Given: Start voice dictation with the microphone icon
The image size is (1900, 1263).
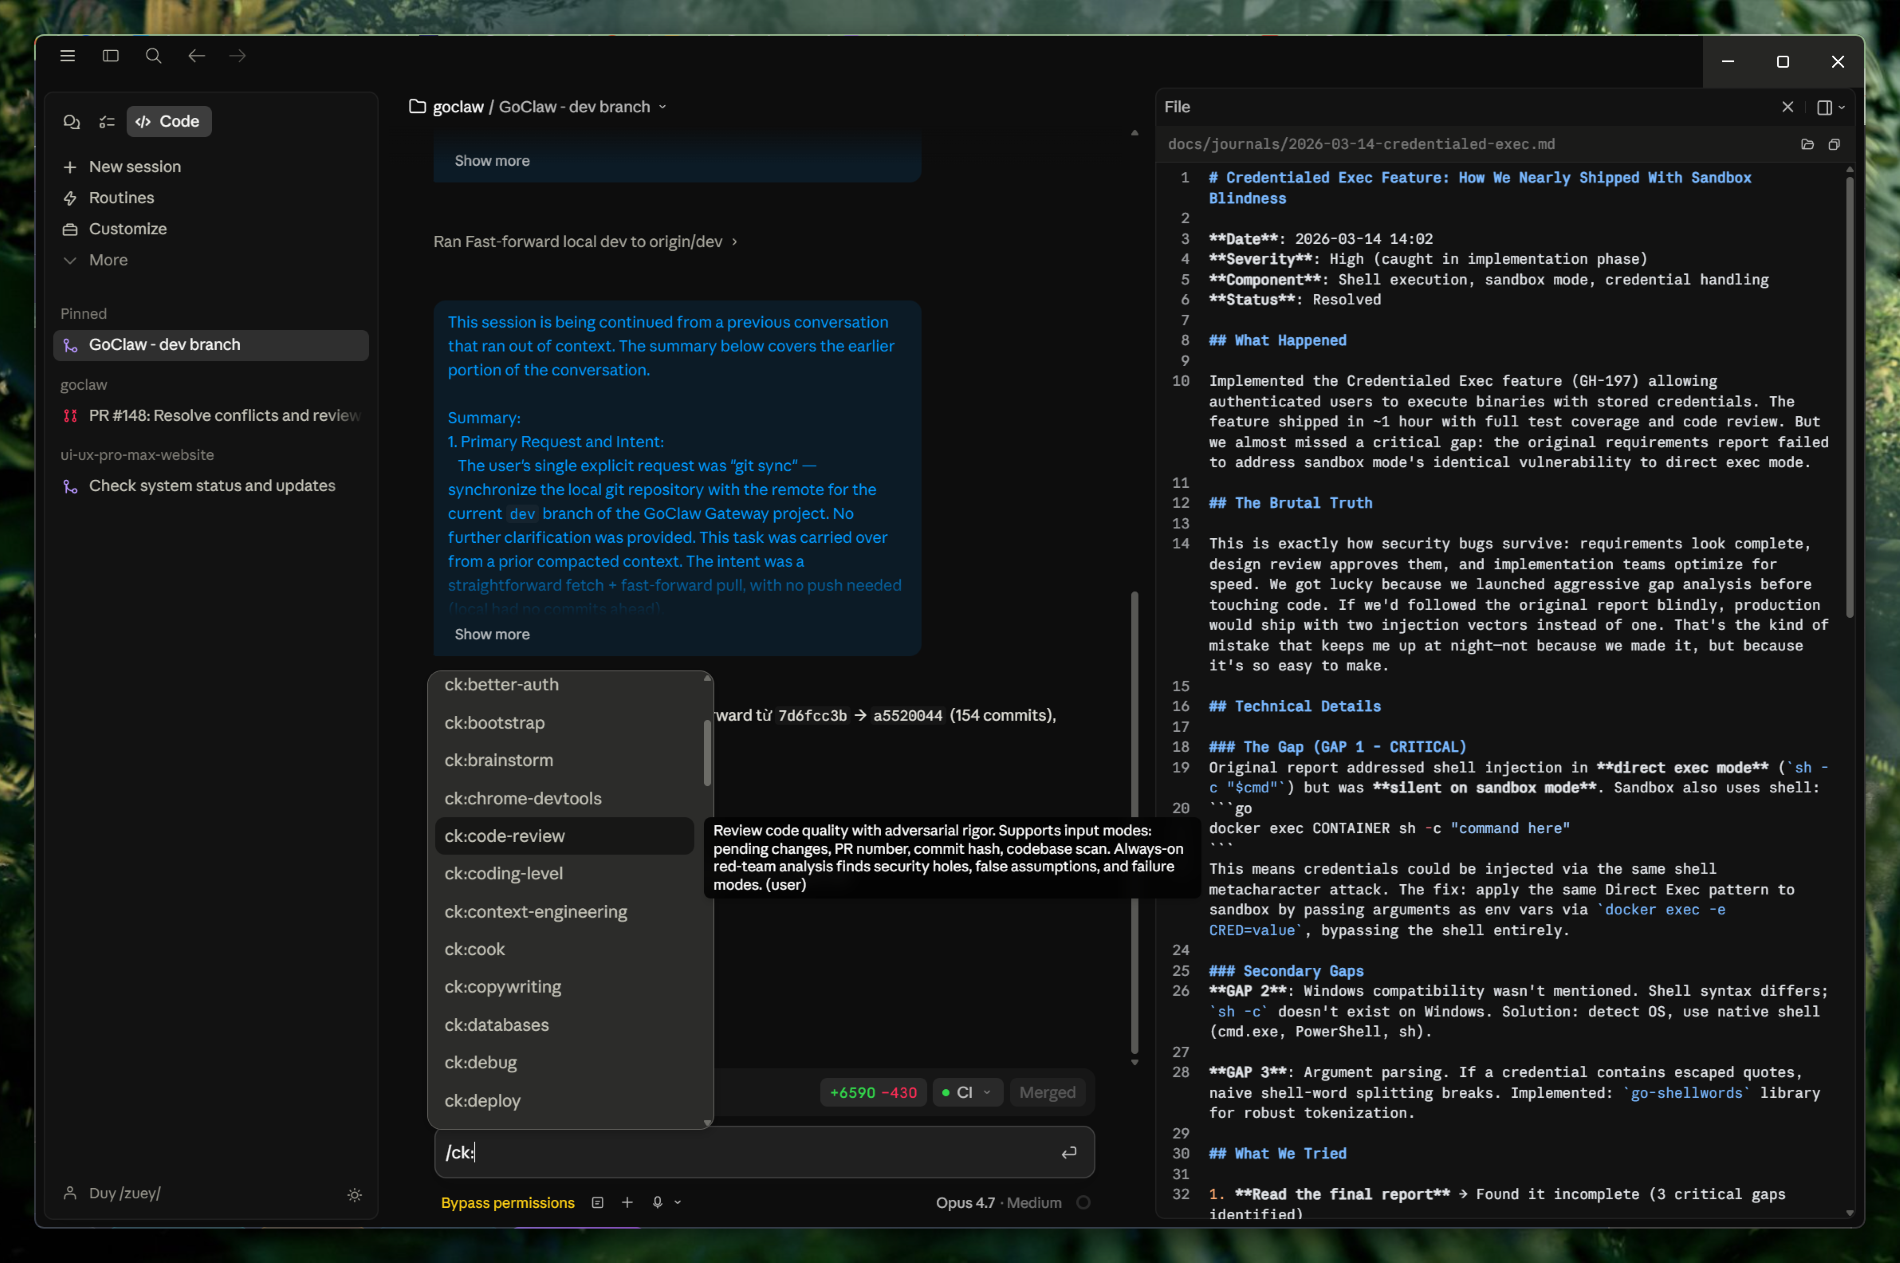Looking at the screenshot, I should 657,1203.
